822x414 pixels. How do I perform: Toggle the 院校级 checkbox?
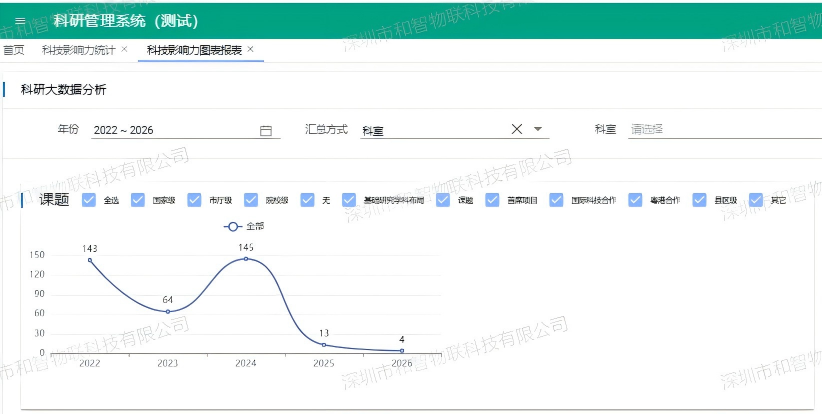[x=251, y=200]
